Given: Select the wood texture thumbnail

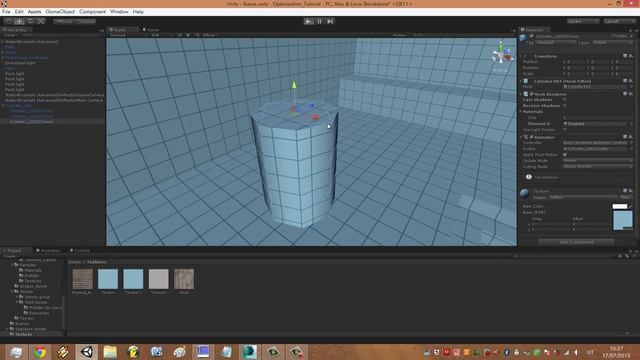Looking at the screenshot, I should click(x=184, y=279).
